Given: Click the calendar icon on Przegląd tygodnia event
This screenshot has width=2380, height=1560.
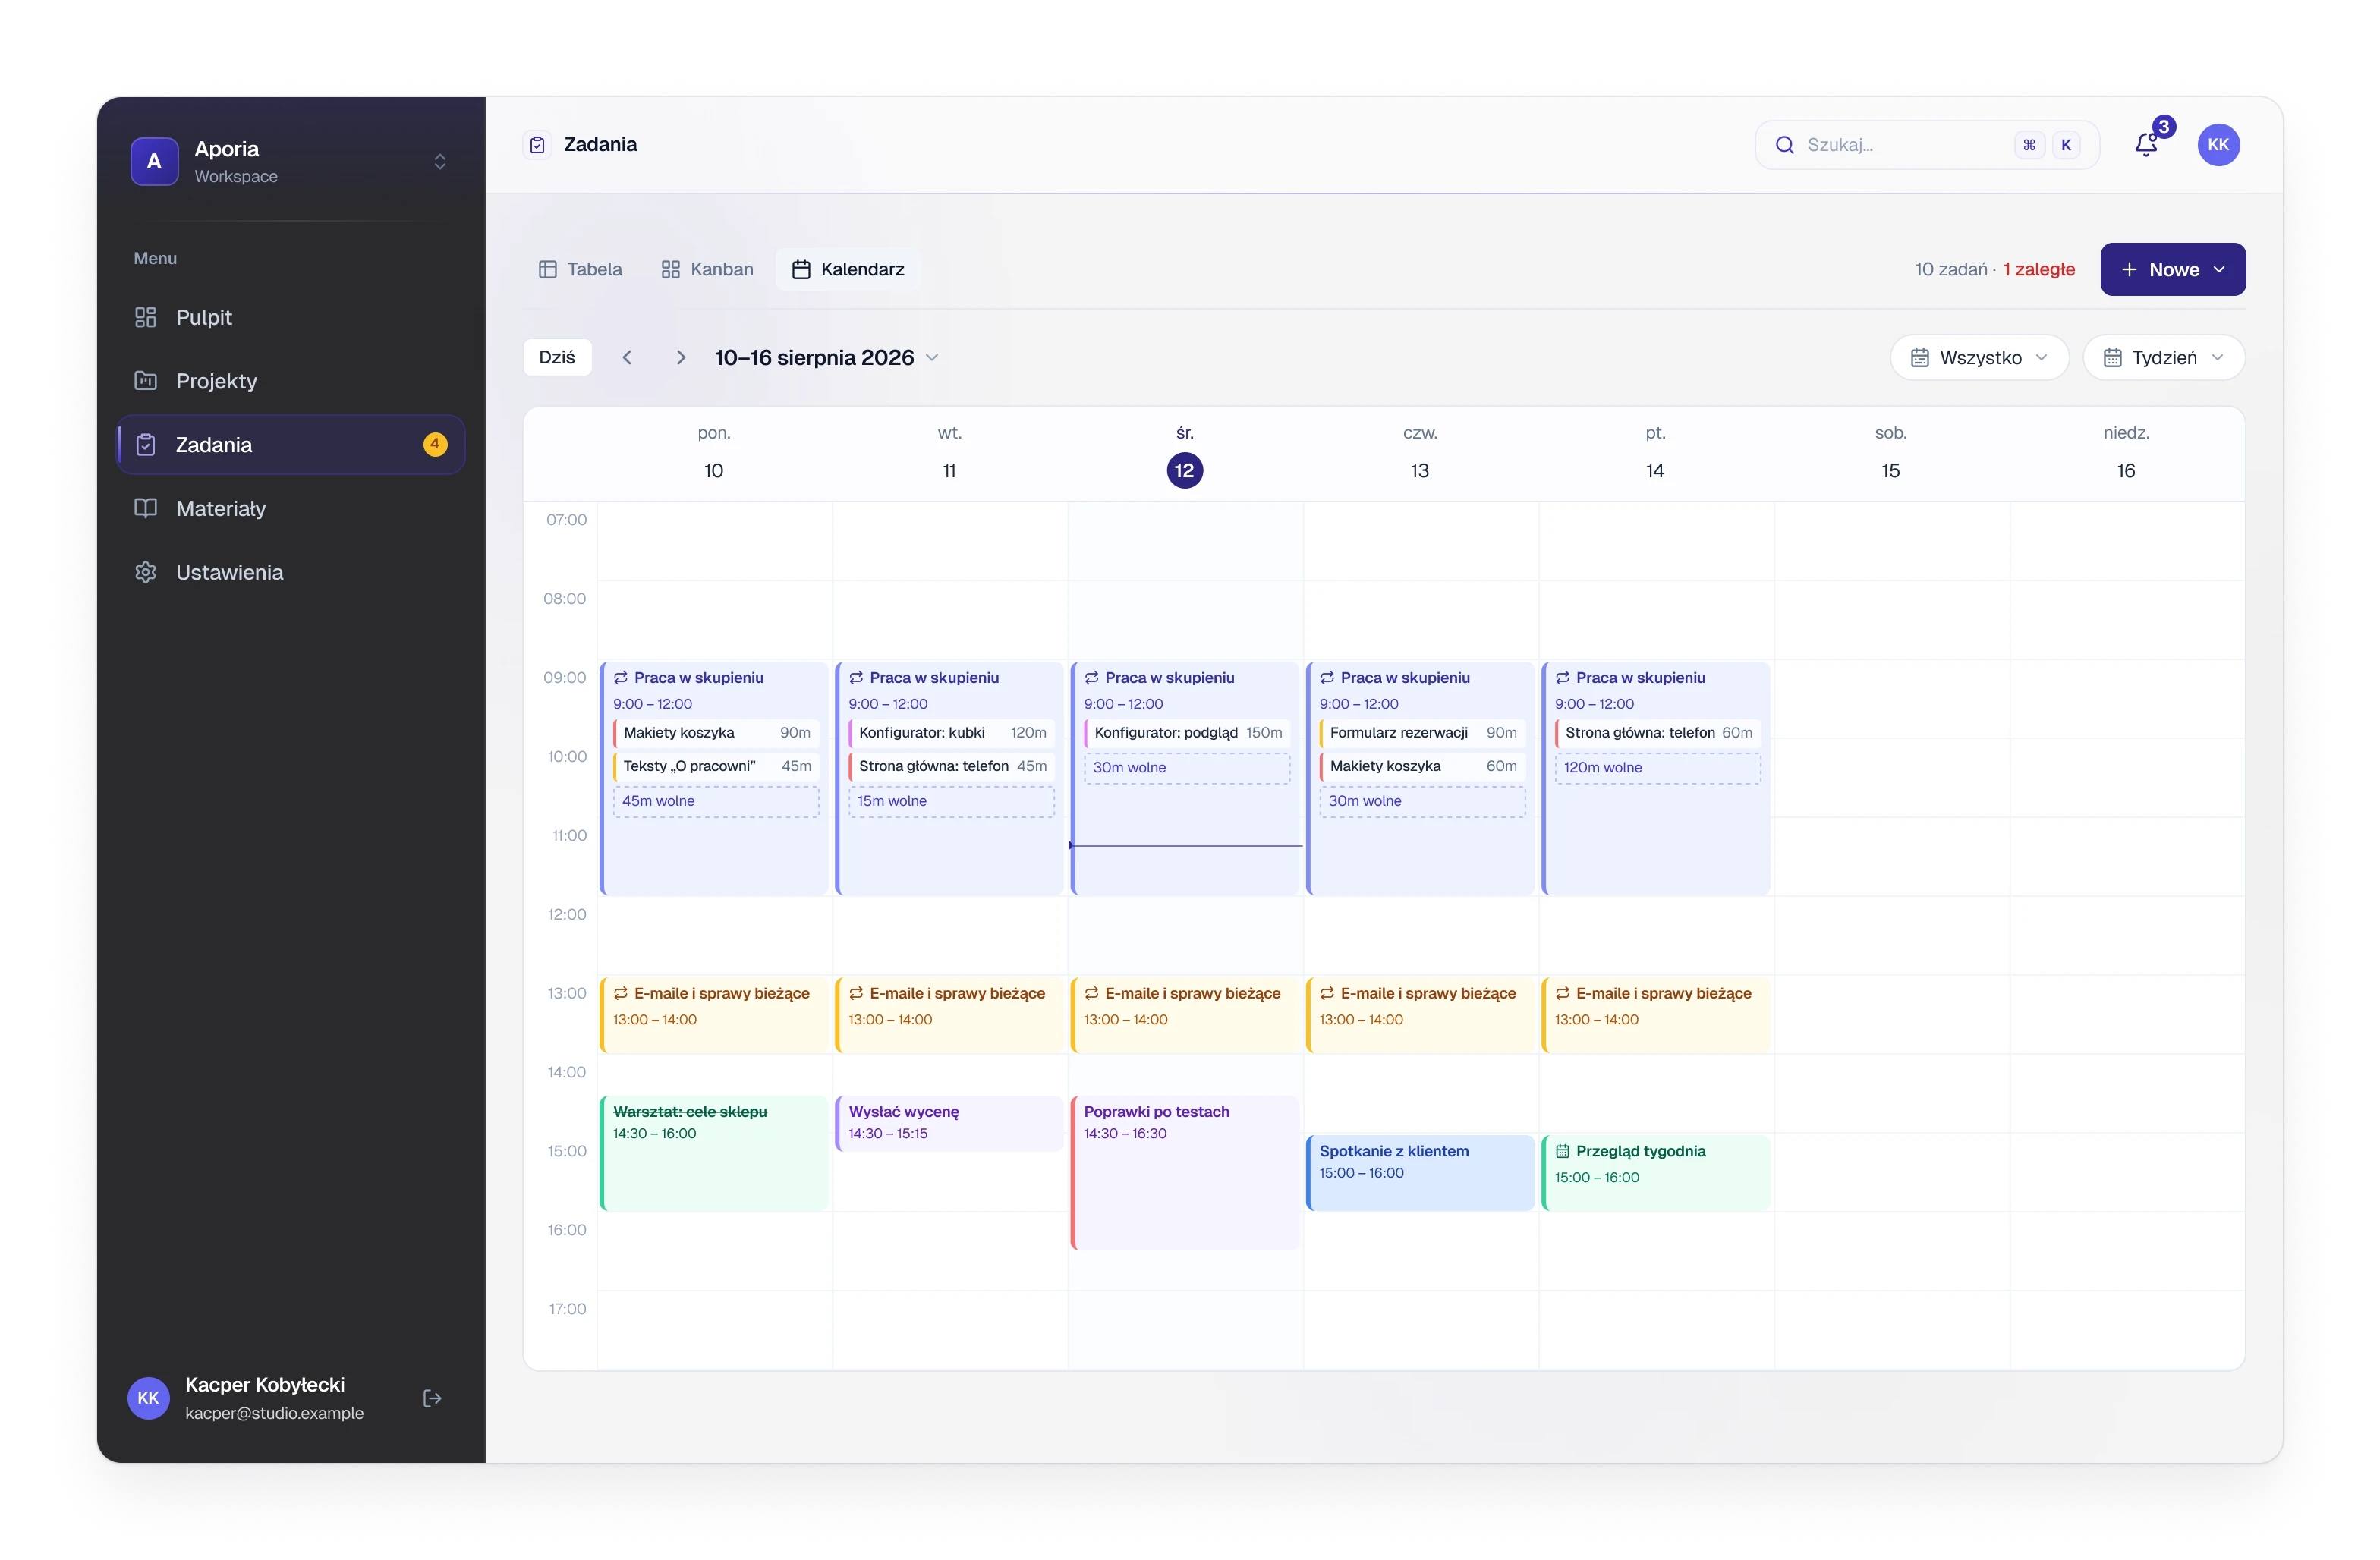Looking at the screenshot, I should [1562, 1151].
